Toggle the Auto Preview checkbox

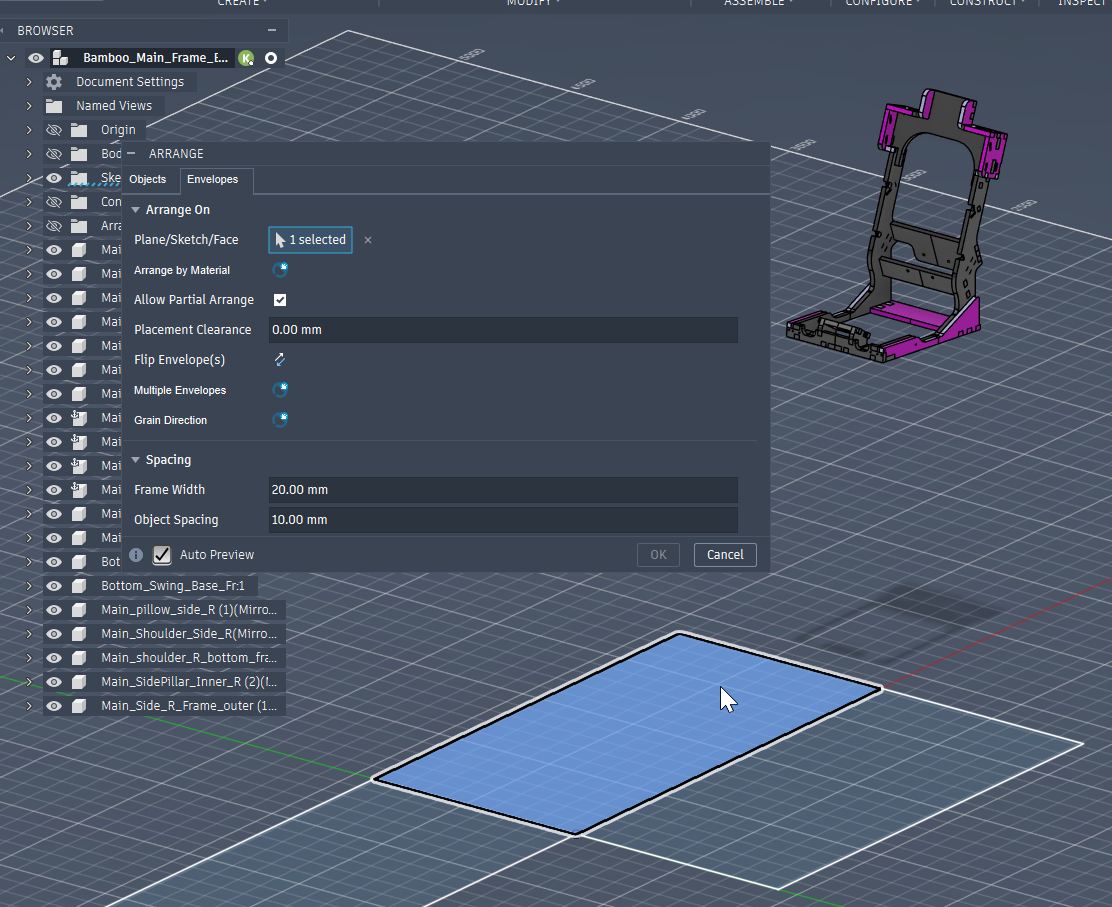click(x=162, y=555)
